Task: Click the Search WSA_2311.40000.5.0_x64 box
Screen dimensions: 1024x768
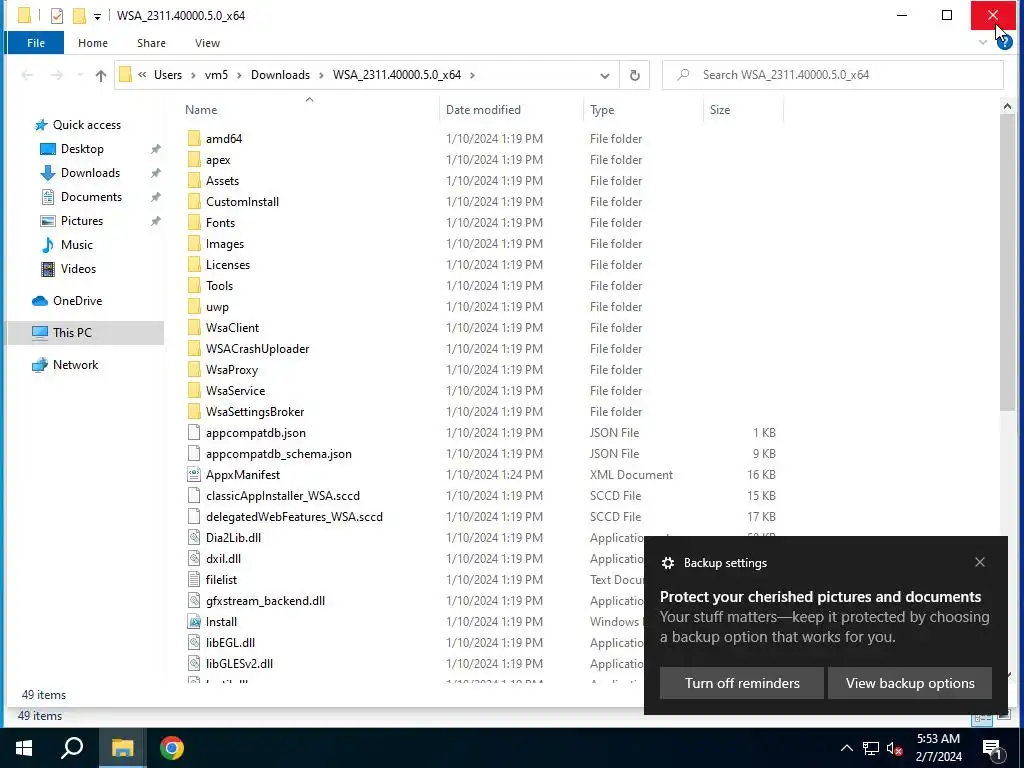Action: tap(833, 75)
